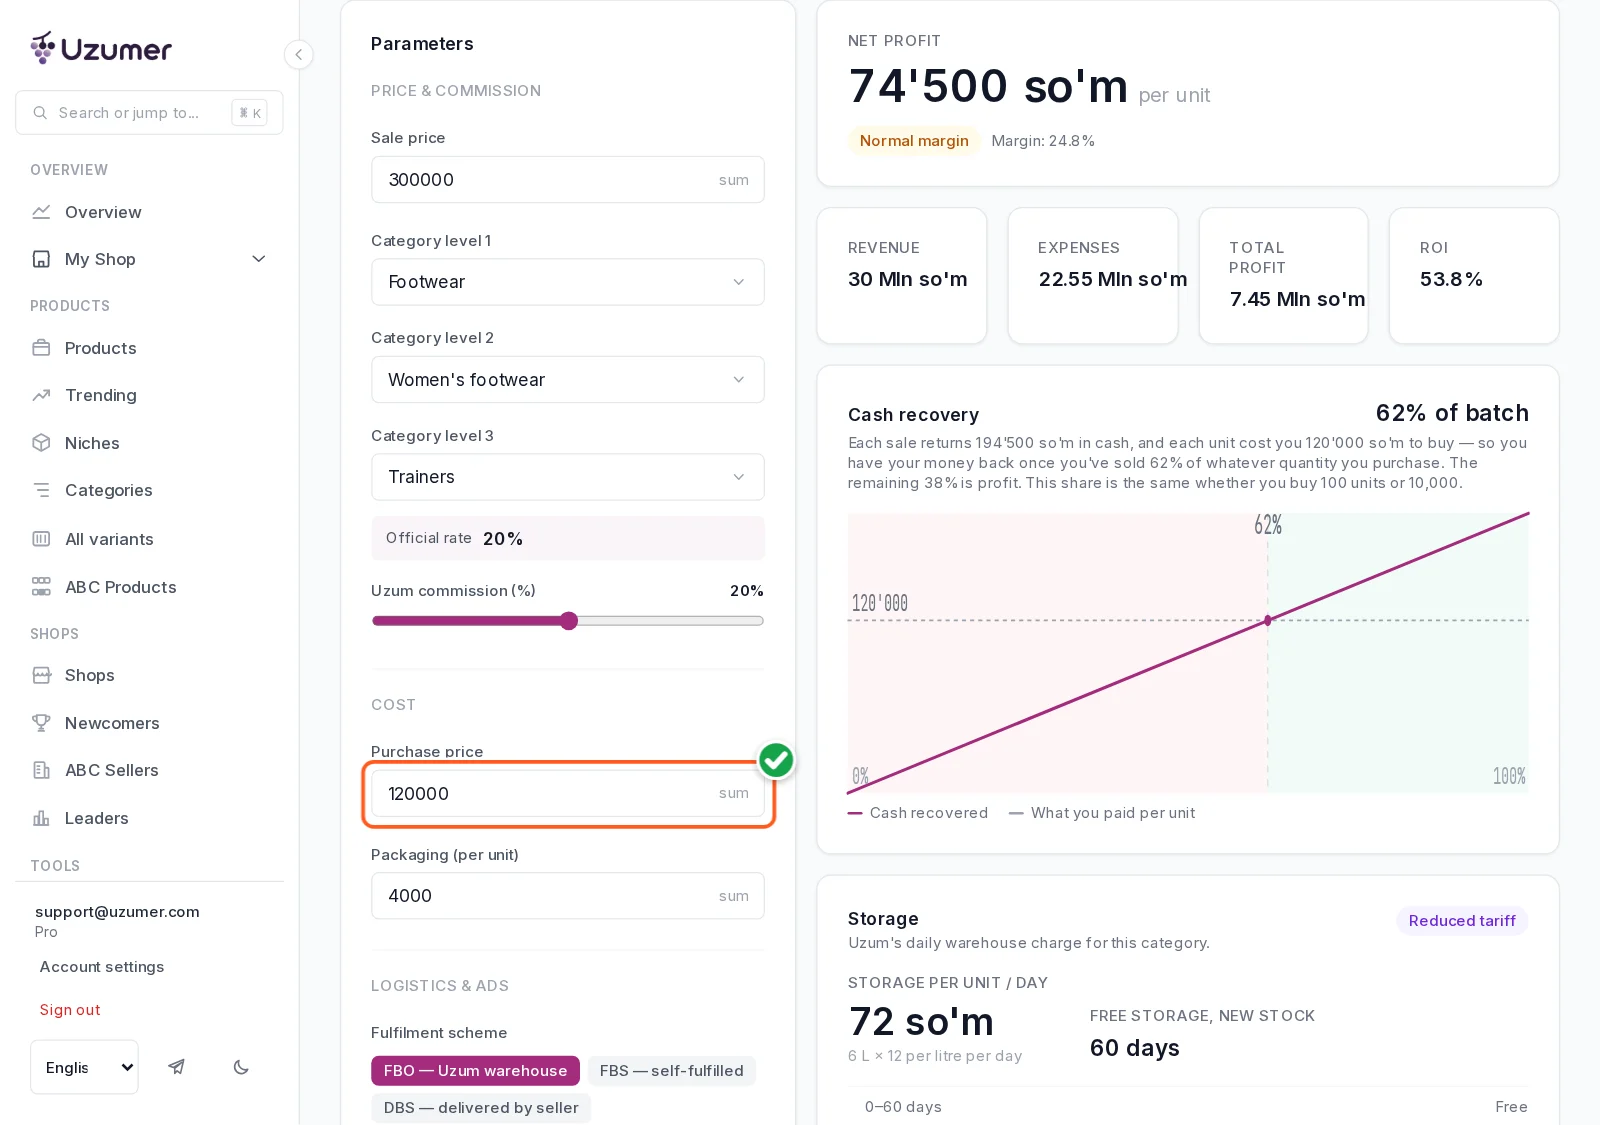This screenshot has width=1600, height=1125.
Task: Select DBS — delivered by seller scheme
Action: [x=481, y=1108]
